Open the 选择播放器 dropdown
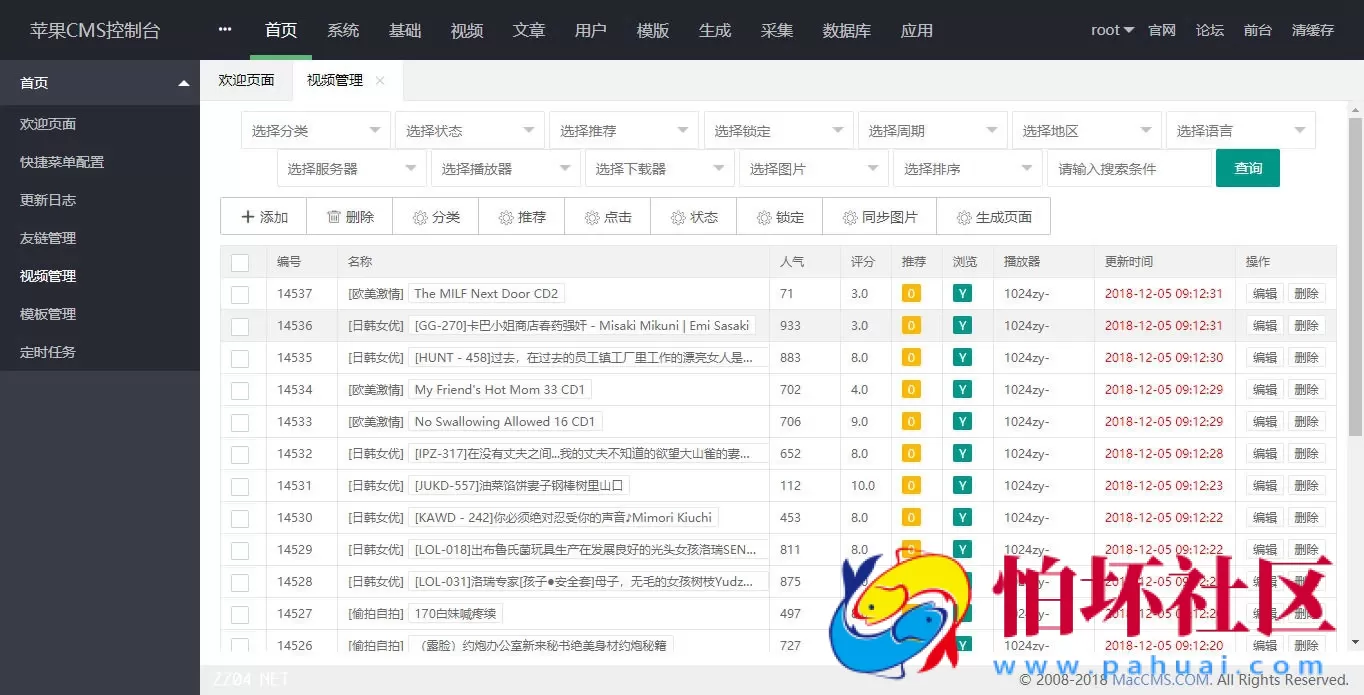This screenshot has height=695, width=1364. pos(506,168)
